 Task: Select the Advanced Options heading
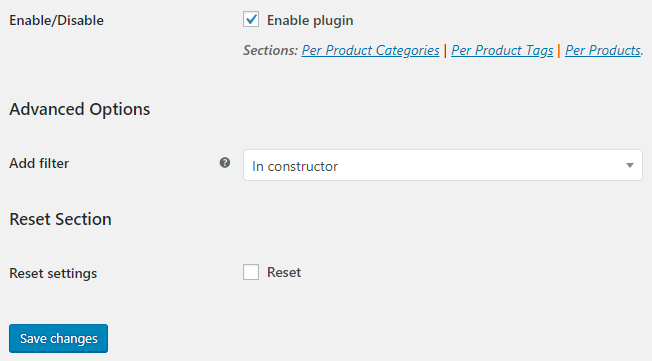(x=79, y=109)
